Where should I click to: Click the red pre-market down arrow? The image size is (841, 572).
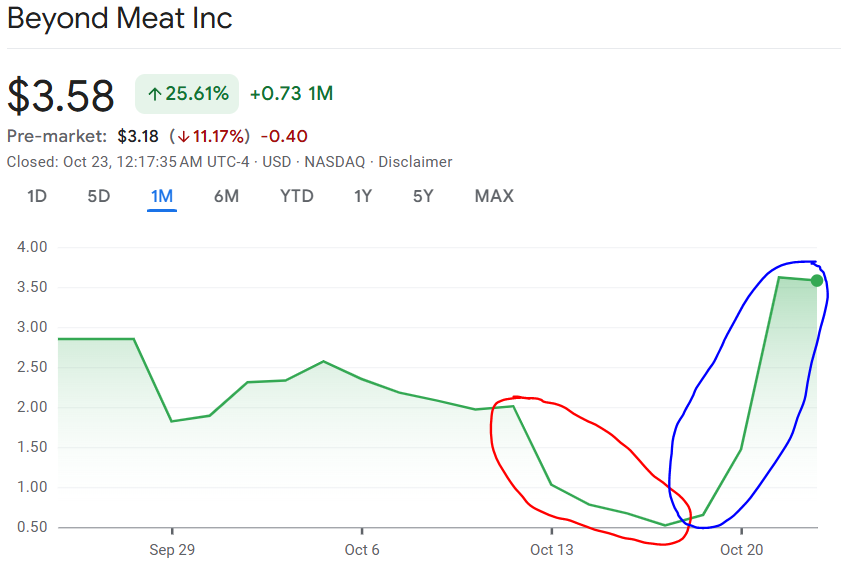[183, 137]
